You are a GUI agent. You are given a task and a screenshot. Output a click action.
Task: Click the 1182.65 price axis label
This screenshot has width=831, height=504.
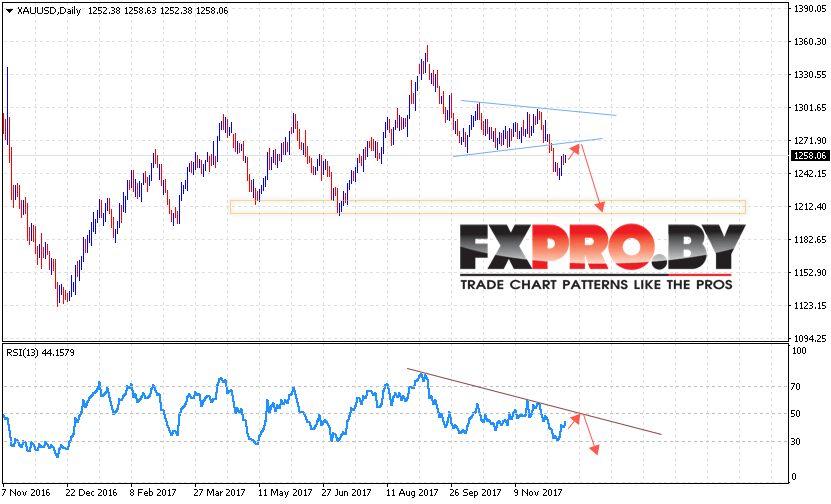point(810,240)
